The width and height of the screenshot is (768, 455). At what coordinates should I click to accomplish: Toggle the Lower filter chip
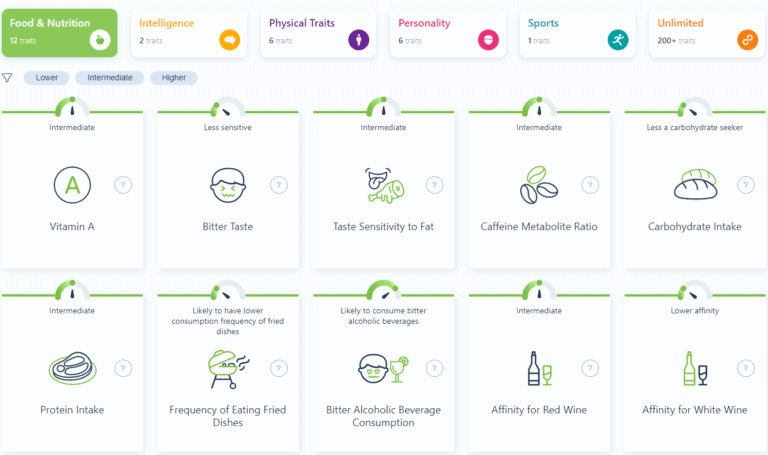coord(46,78)
